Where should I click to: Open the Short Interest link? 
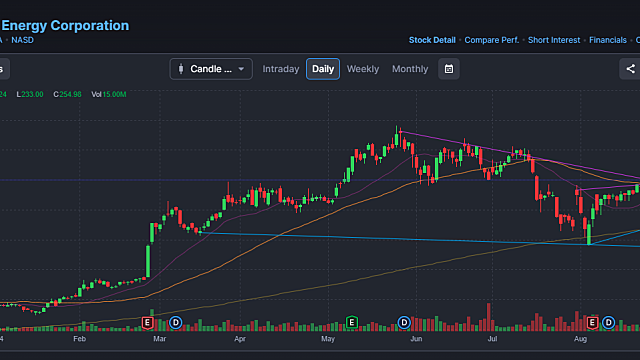click(x=554, y=40)
